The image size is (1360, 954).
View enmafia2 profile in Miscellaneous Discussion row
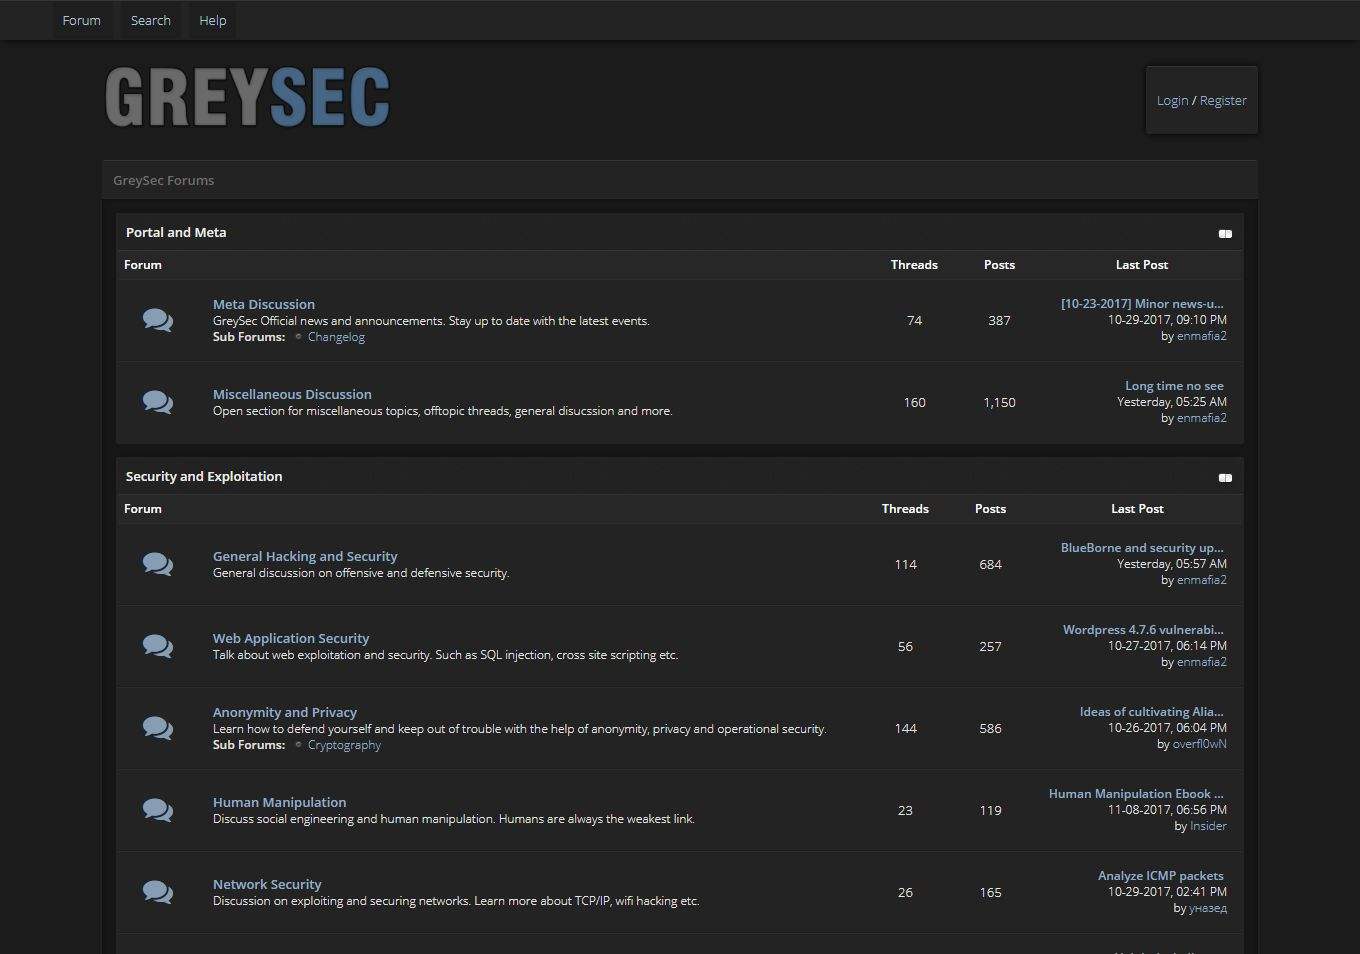(1202, 418)
